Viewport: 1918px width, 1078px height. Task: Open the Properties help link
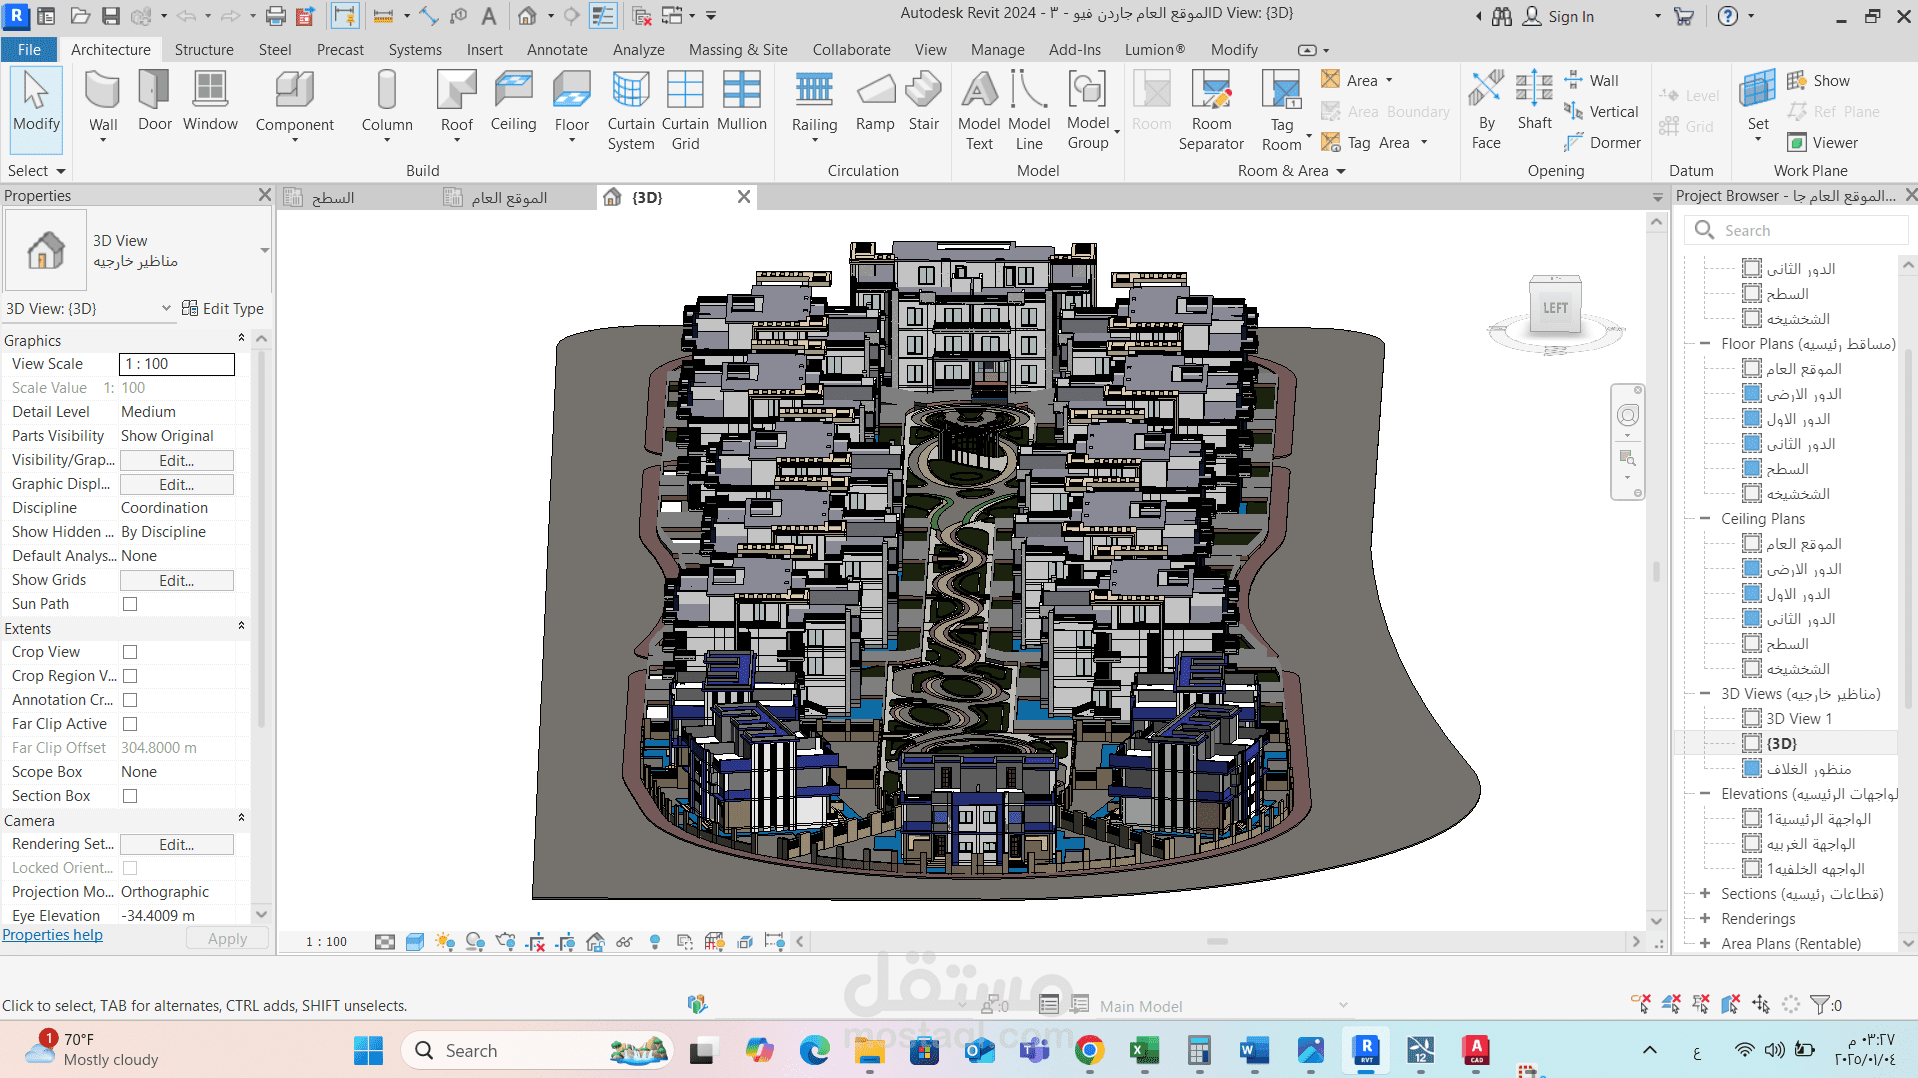(52, 935)
